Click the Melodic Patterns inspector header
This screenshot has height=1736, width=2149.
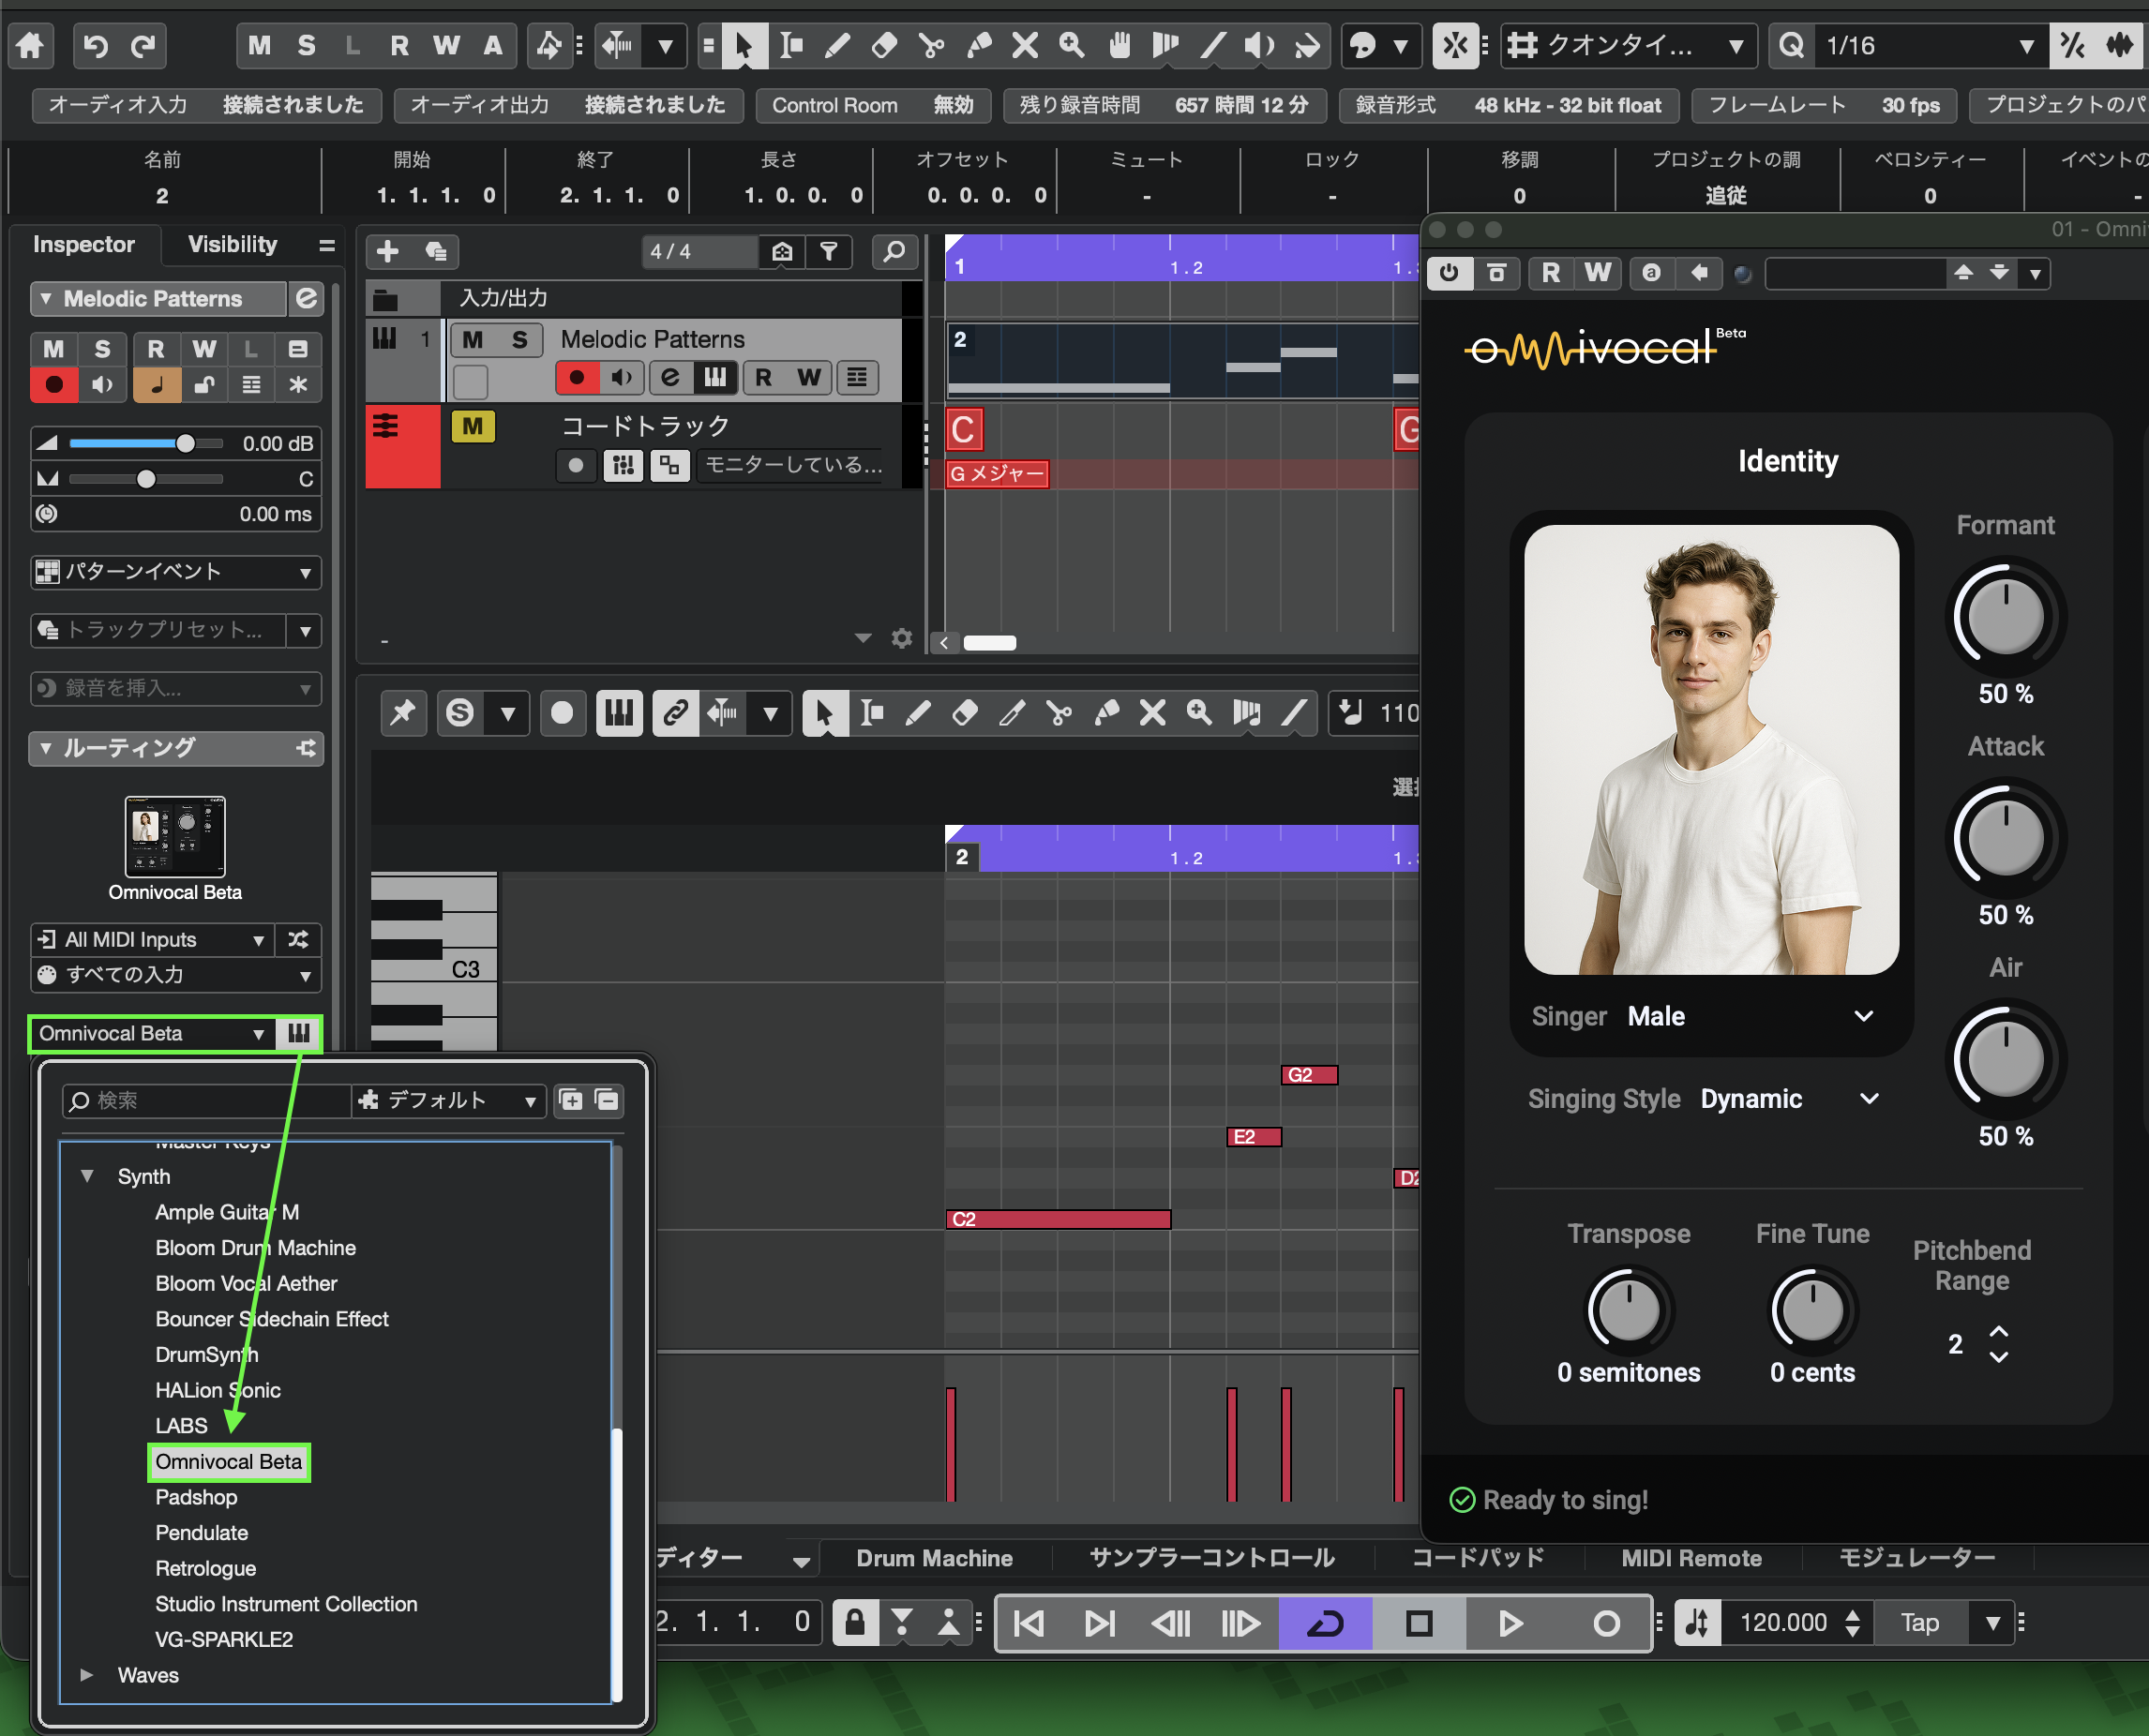(x=158, y=299)
